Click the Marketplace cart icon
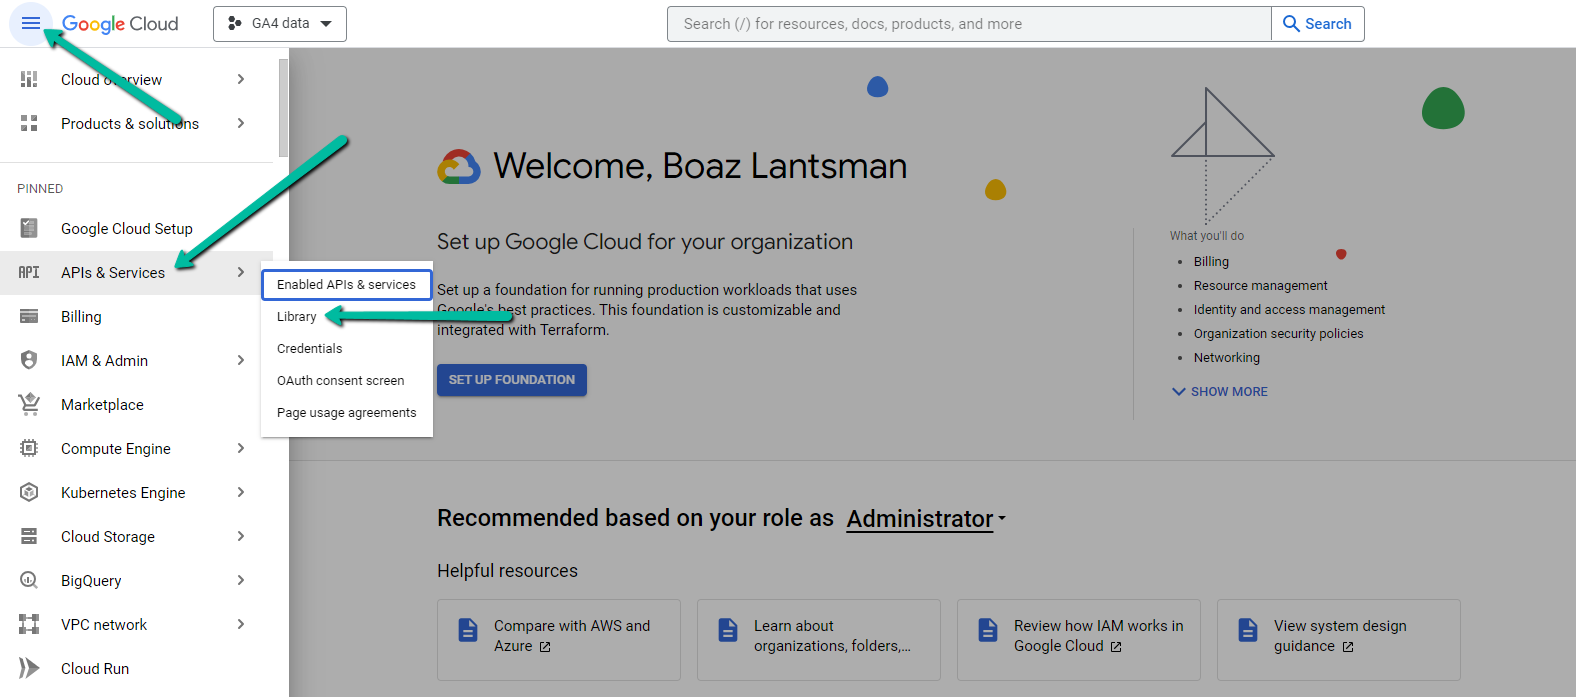Viewport: 1576px width, 697px height. pos(29,404)
